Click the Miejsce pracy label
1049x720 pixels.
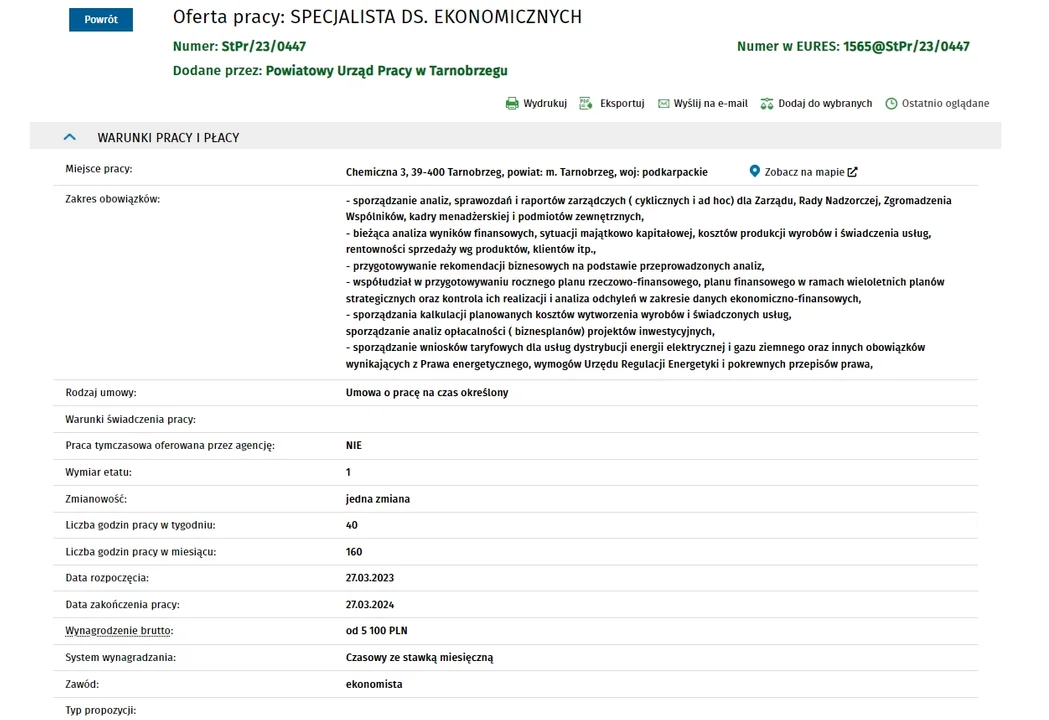(x=99, y=169)
